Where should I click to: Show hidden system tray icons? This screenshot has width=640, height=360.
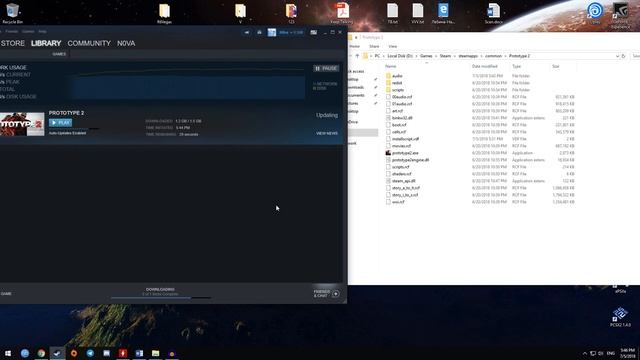pos(584,353)
